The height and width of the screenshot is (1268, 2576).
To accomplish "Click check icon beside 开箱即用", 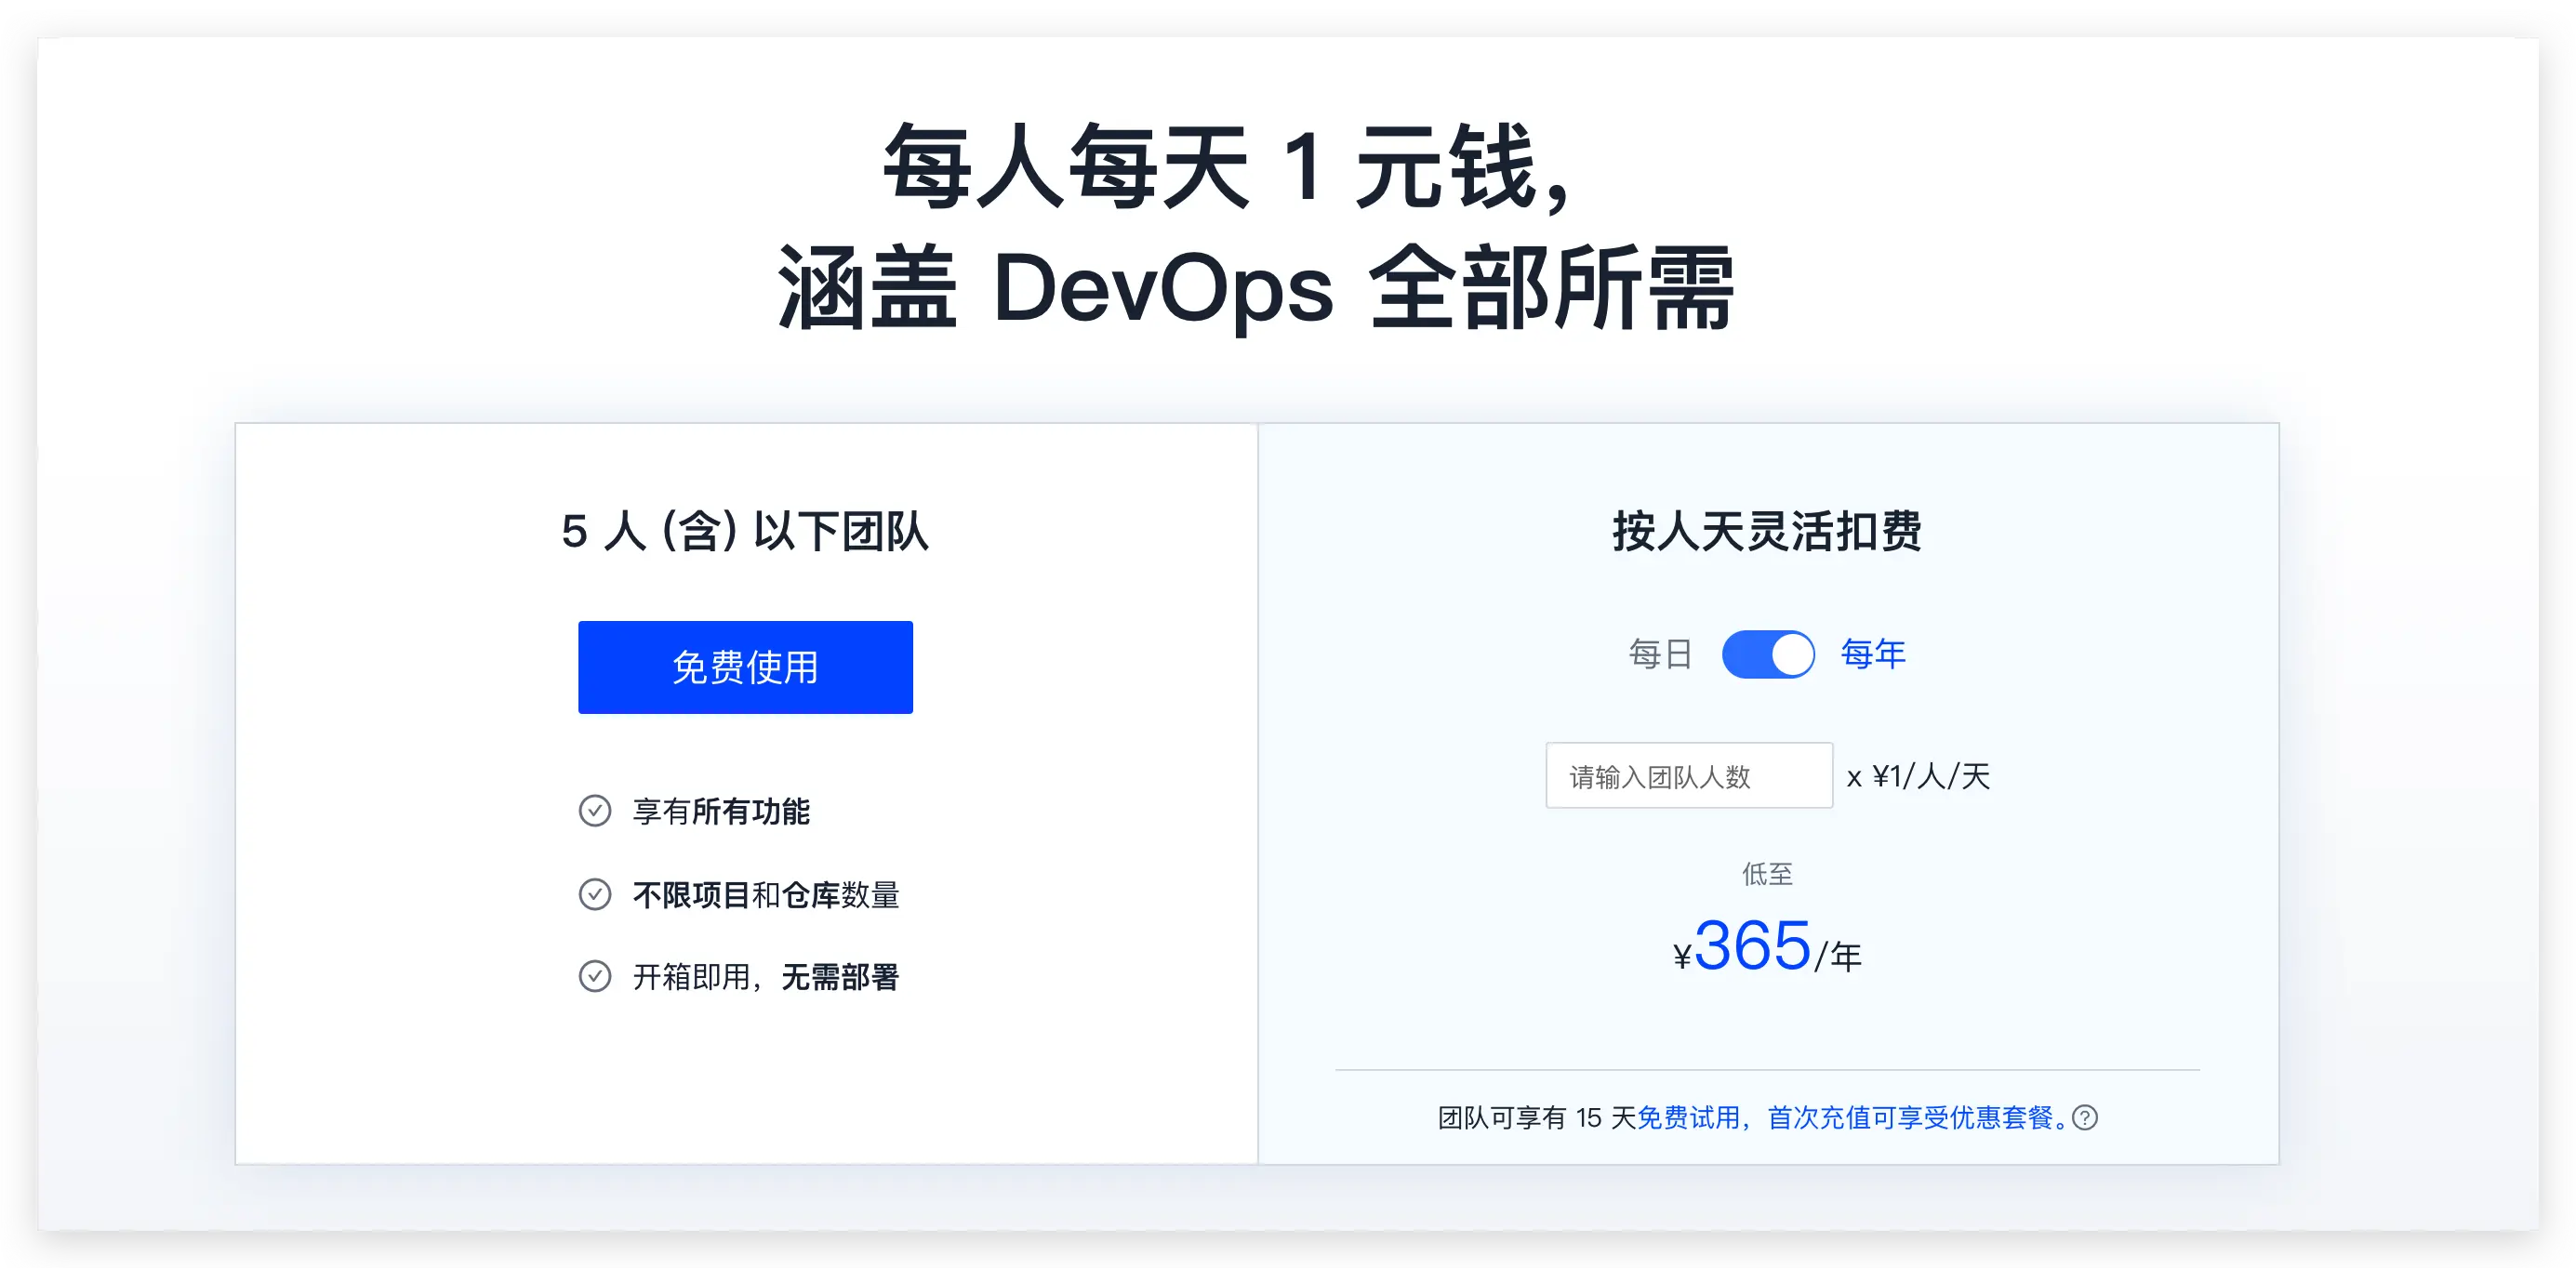I will (x=595, y=976).
